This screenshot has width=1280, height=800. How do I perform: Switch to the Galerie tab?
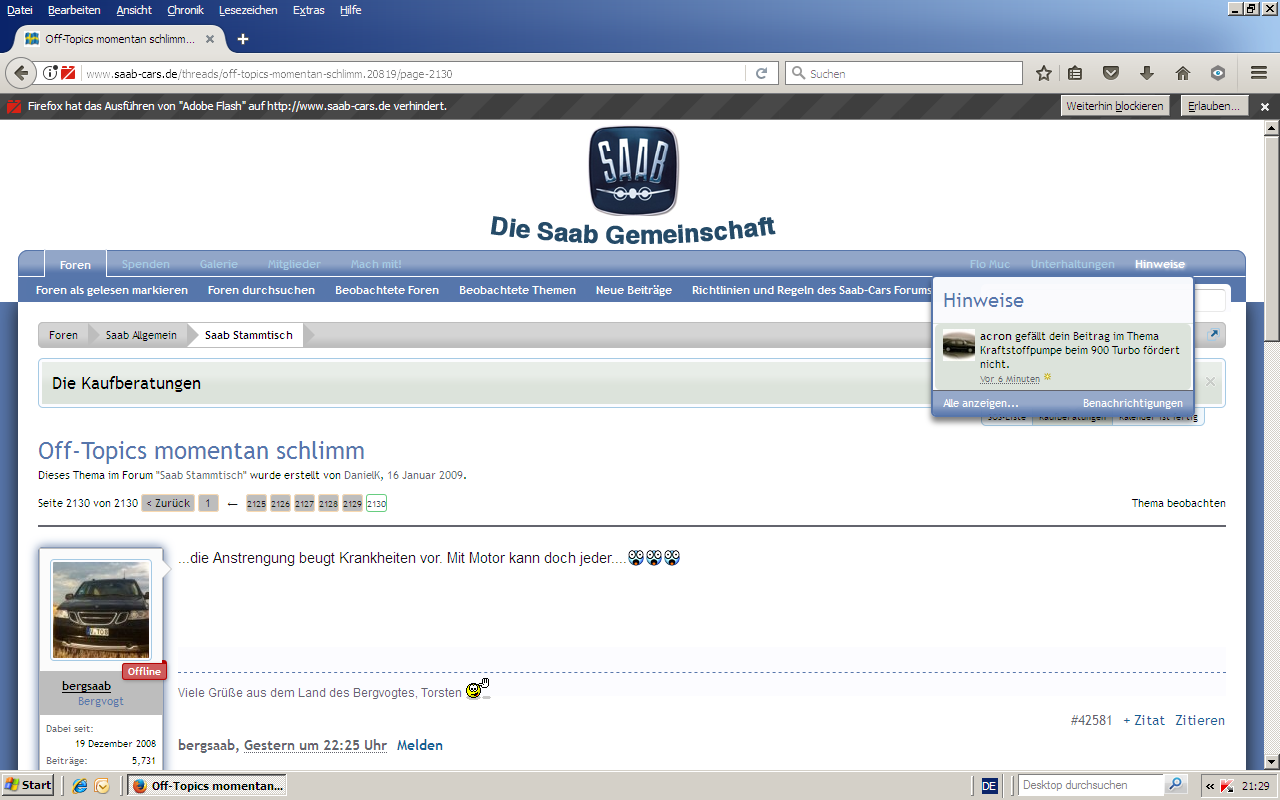[218, 264]
